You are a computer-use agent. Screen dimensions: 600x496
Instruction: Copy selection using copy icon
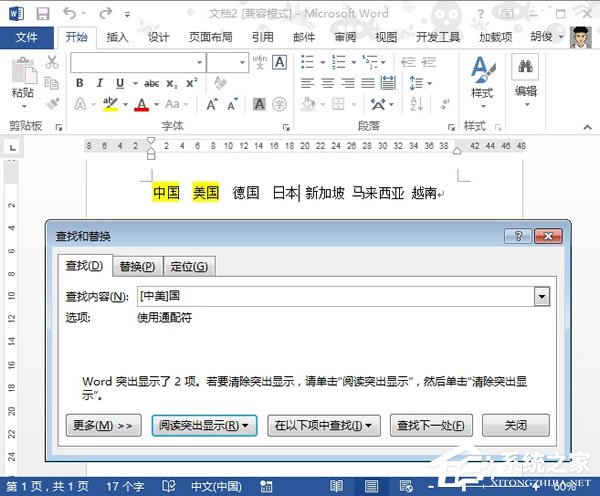[52, 83]
